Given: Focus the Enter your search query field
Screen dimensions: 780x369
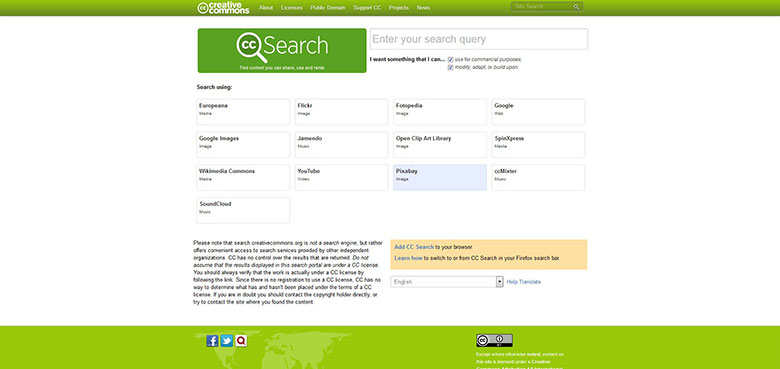Looking at the screenshot, I should [479, 39].
